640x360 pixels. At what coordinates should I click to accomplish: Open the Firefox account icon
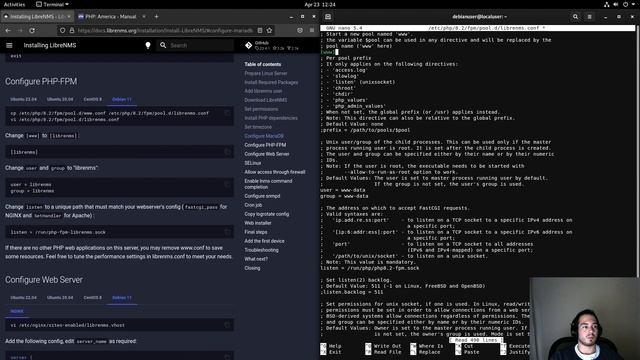300,31
